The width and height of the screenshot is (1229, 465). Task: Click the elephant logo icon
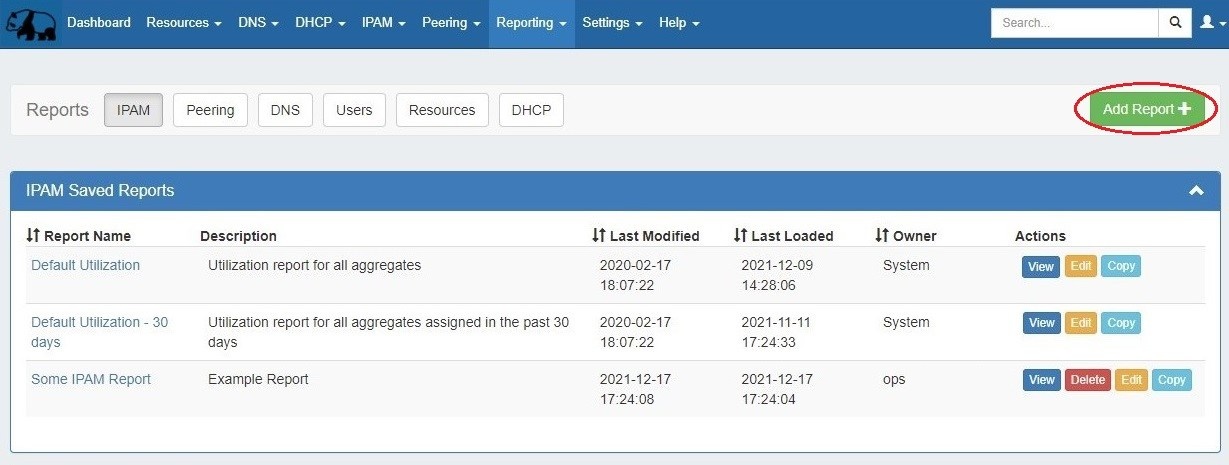point(31,24)
